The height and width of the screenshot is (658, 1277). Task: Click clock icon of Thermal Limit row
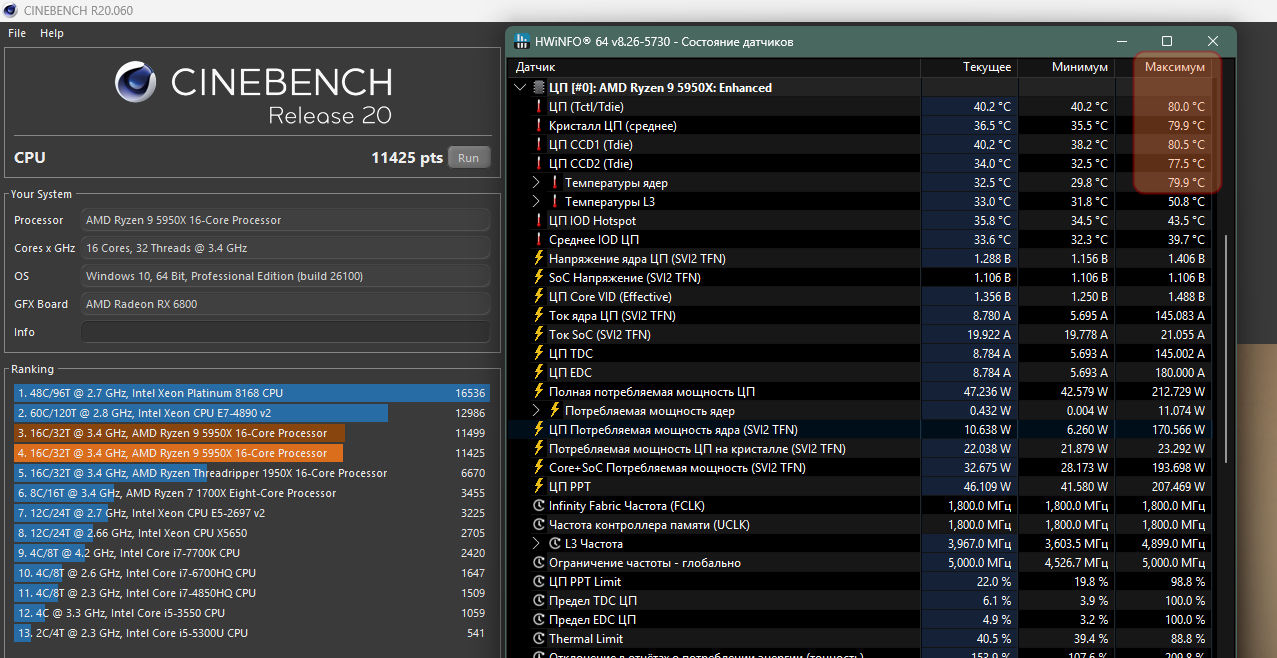tap(539, 639)
